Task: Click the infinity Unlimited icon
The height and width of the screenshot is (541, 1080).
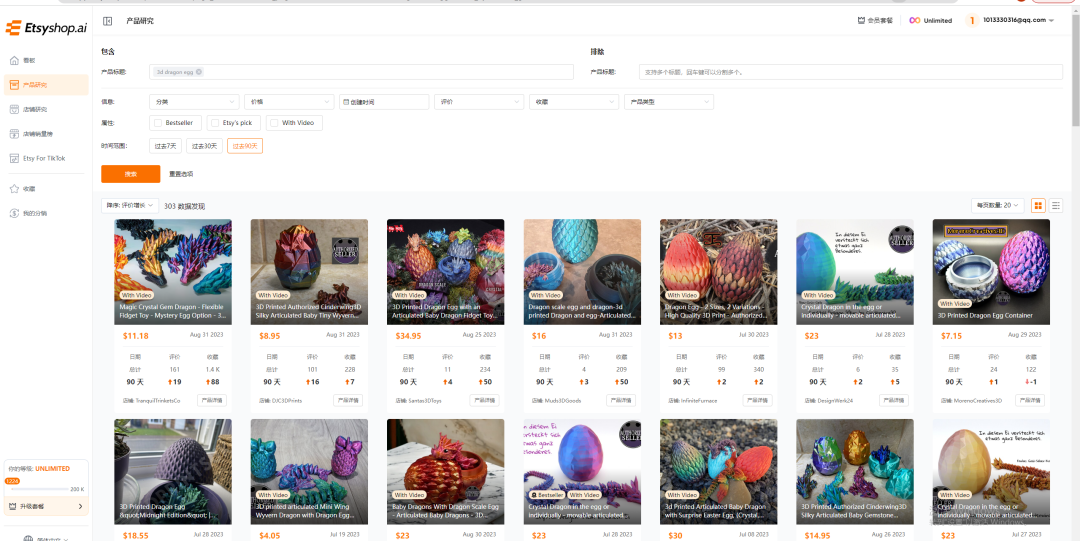Action: click(915, 21)
